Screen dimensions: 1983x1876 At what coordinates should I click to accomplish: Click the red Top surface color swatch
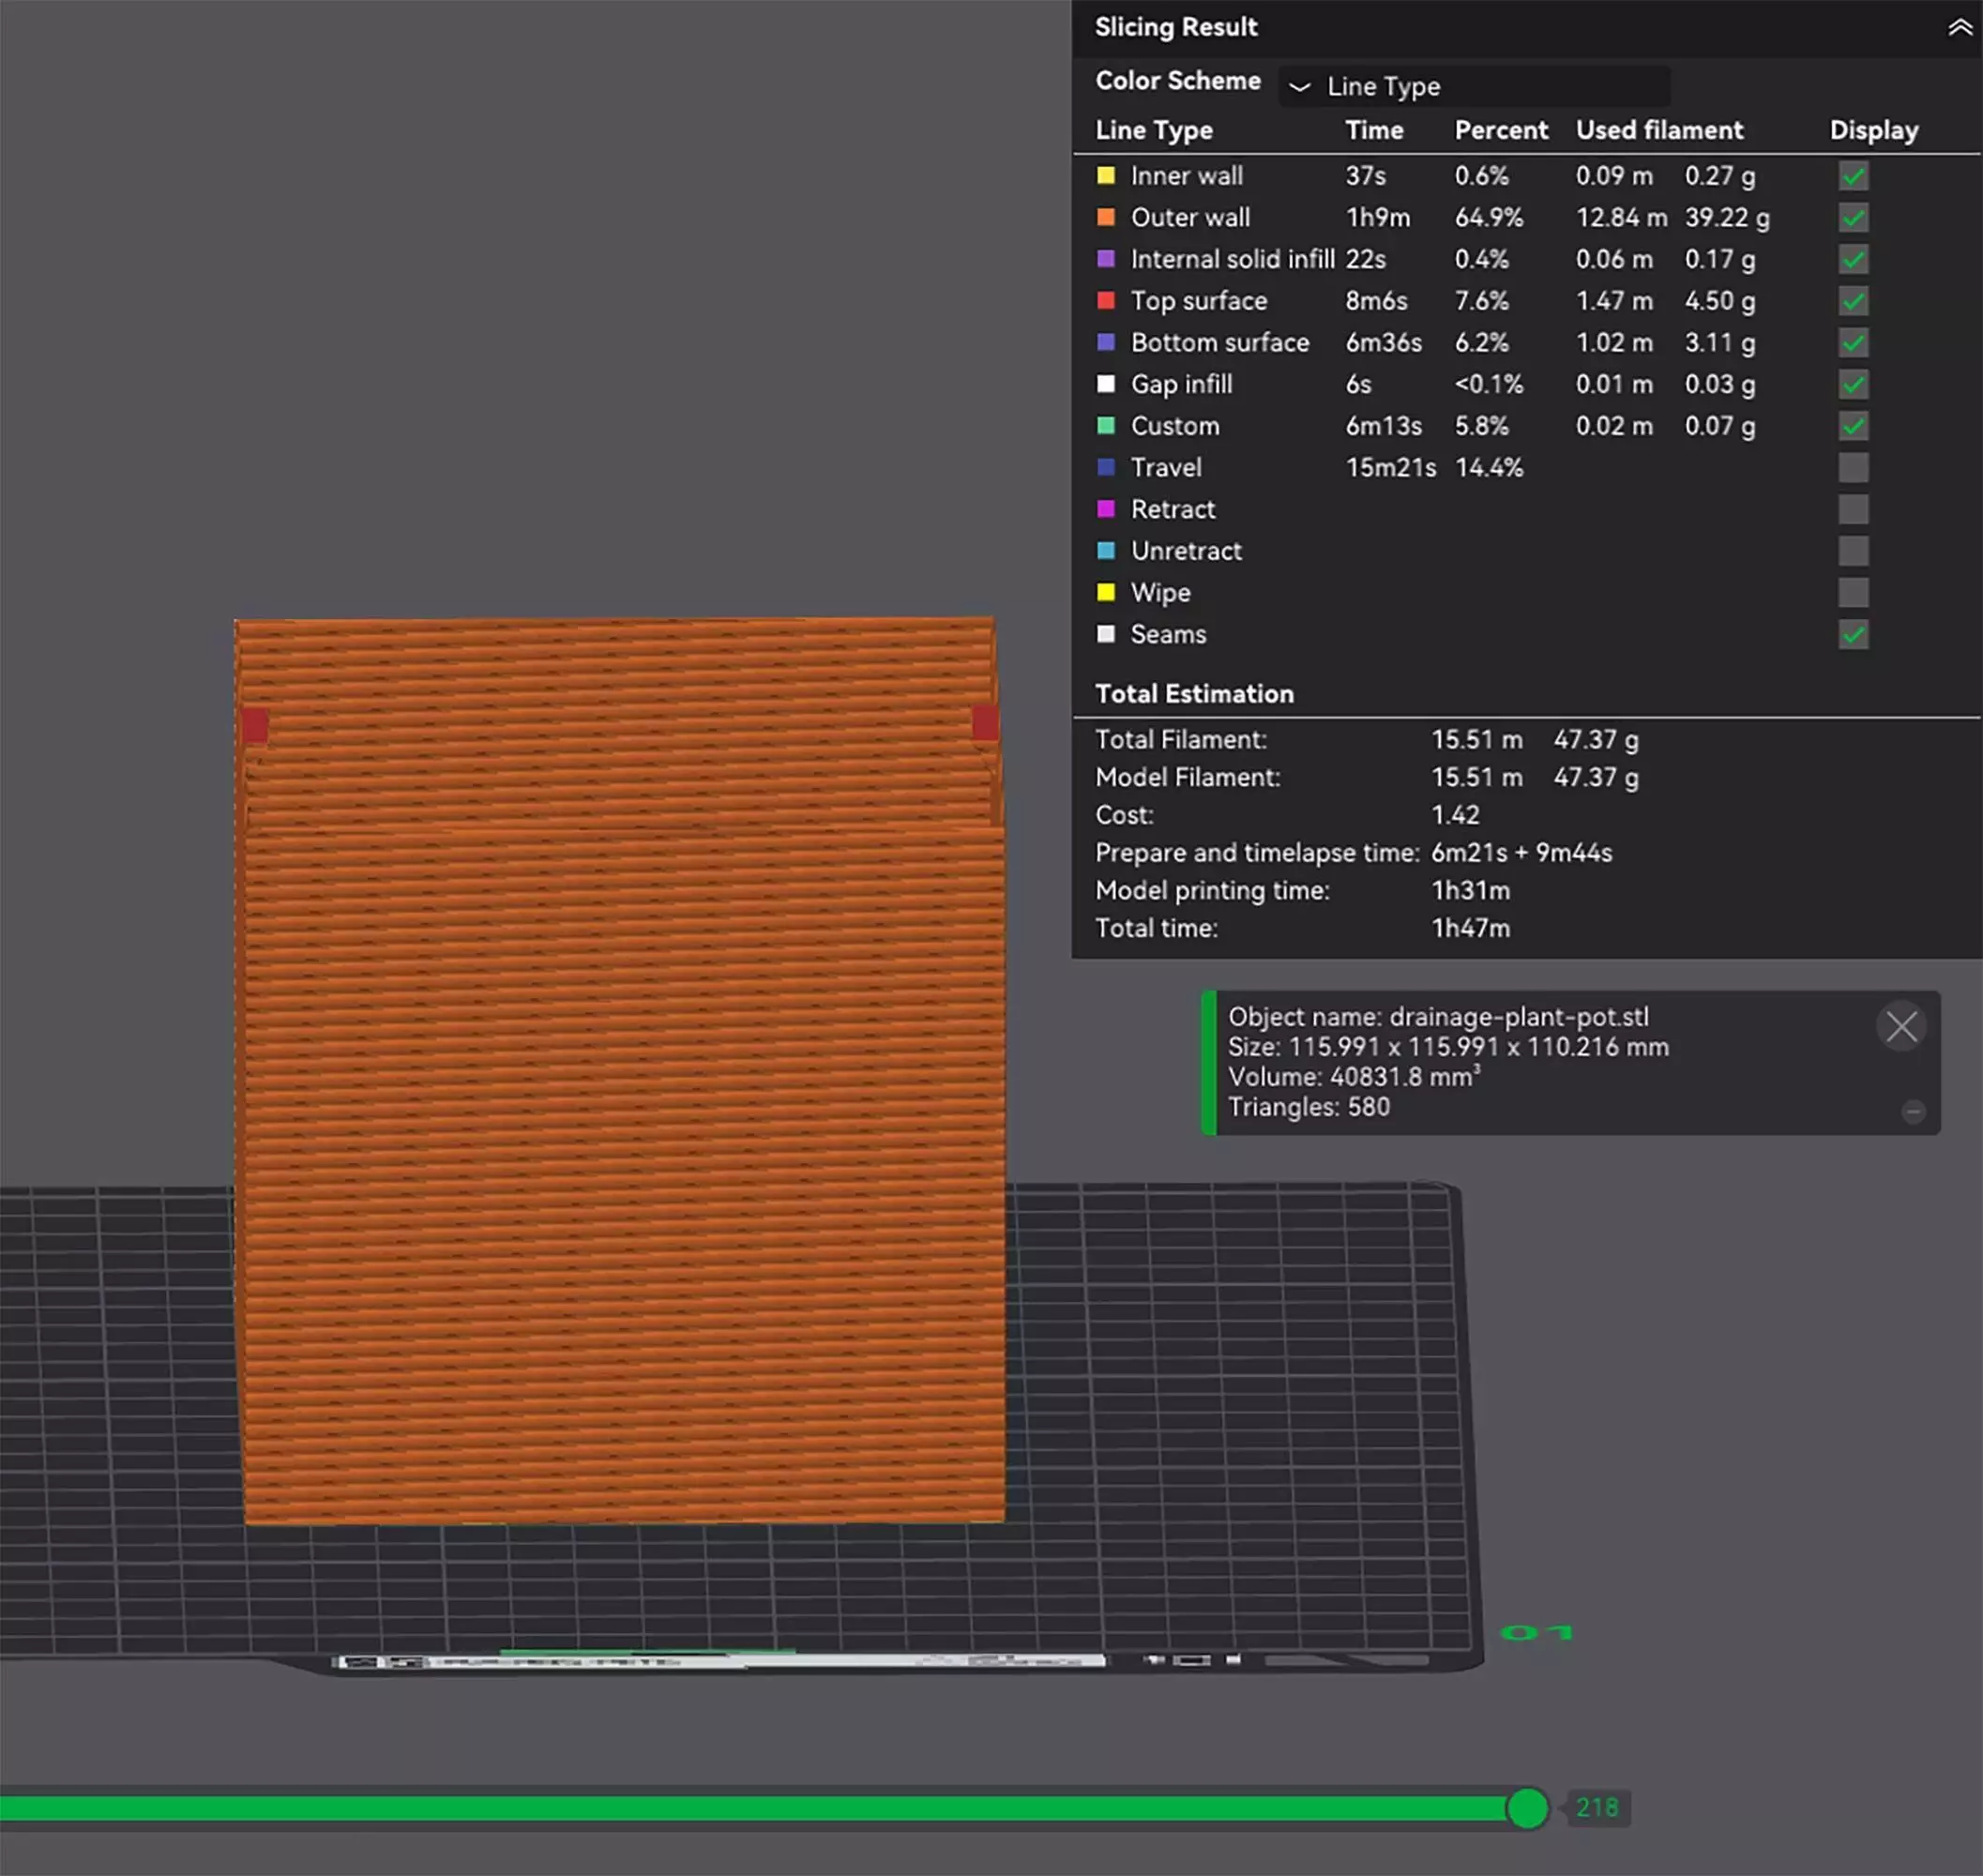tap(1105, 301)
